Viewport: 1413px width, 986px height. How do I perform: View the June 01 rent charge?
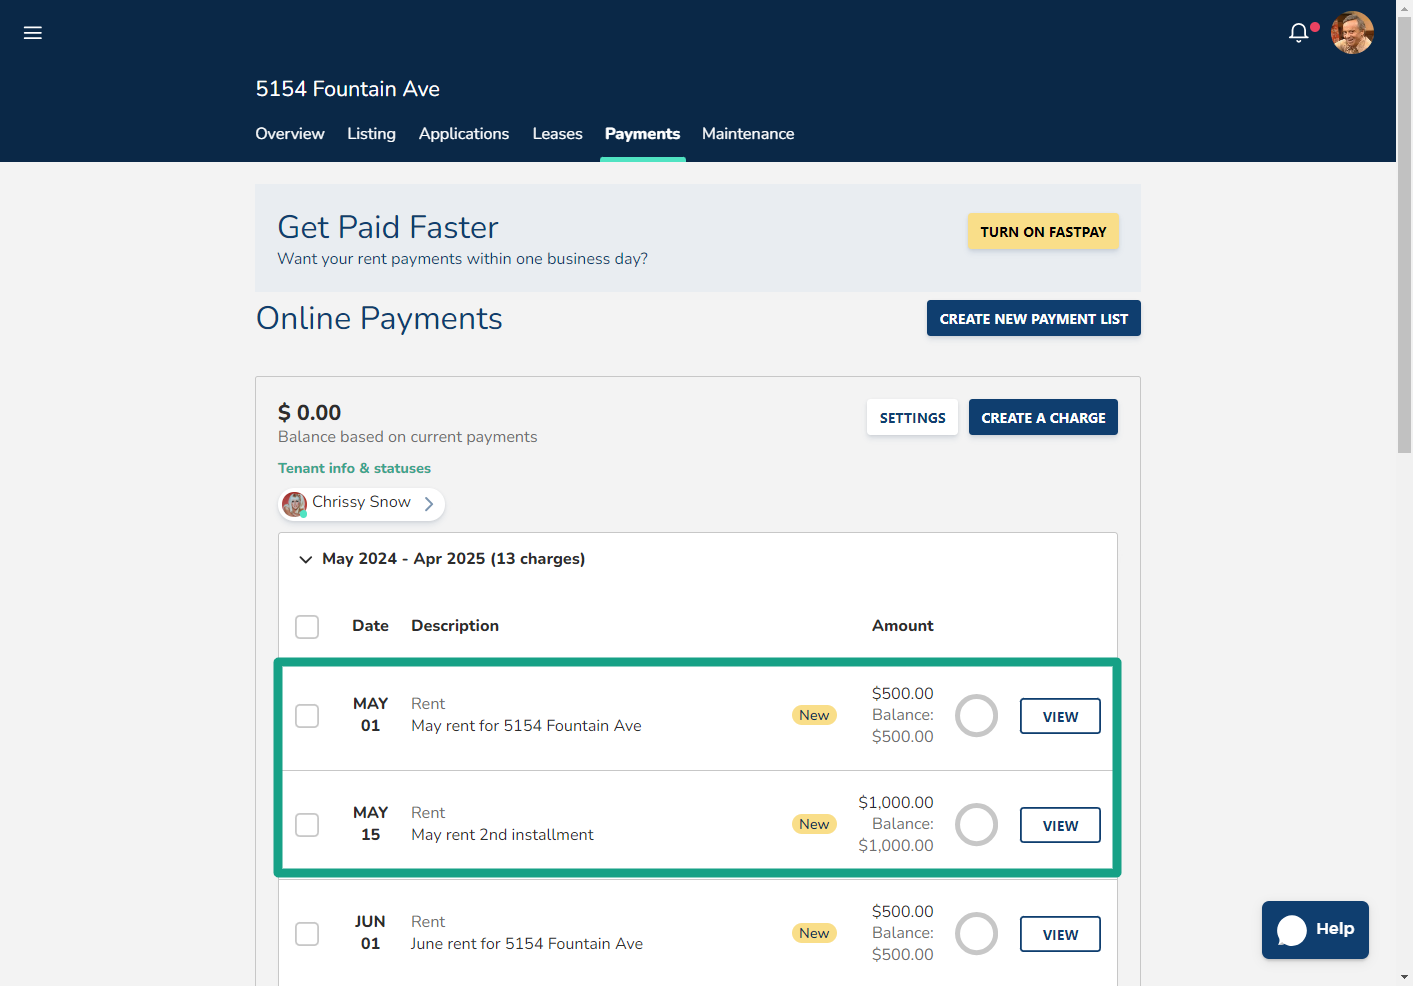(x=1060, y=935)
